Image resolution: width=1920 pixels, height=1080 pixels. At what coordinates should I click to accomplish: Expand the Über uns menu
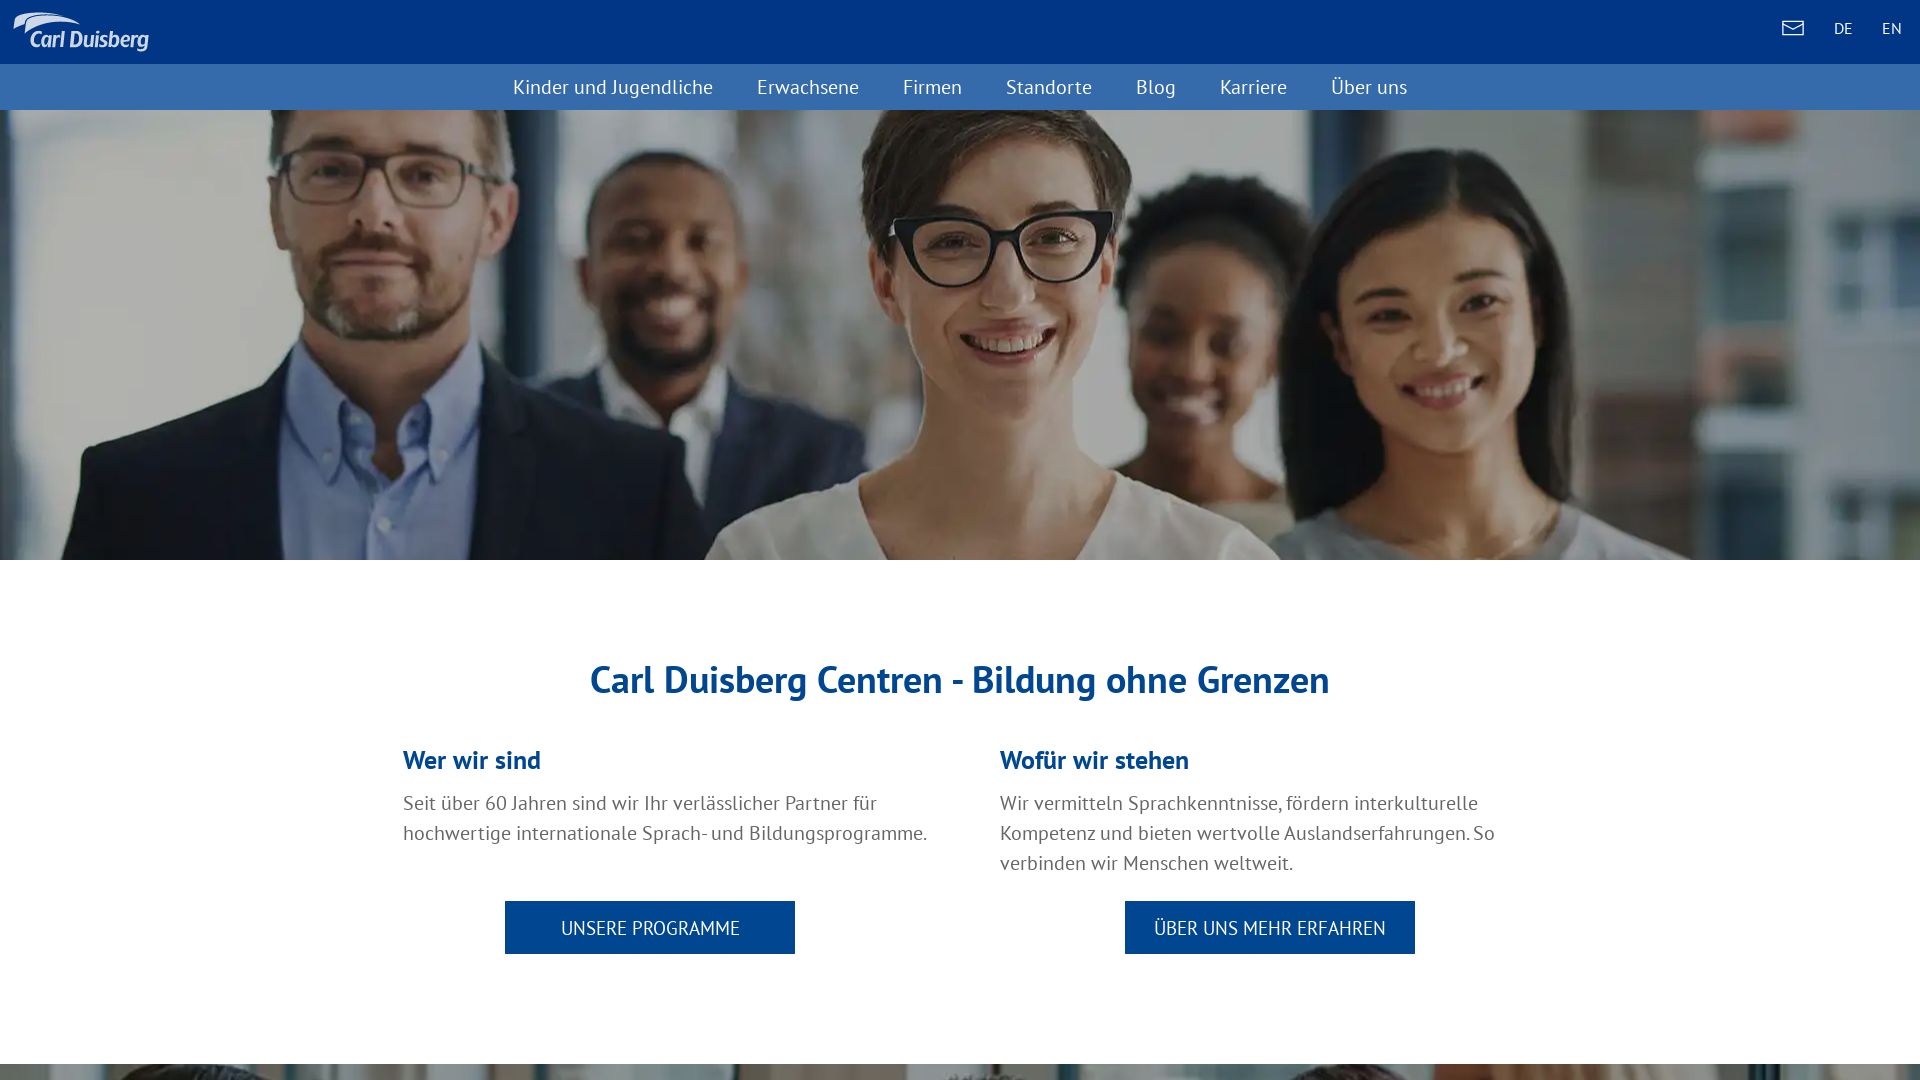[x=1368, y=87]
